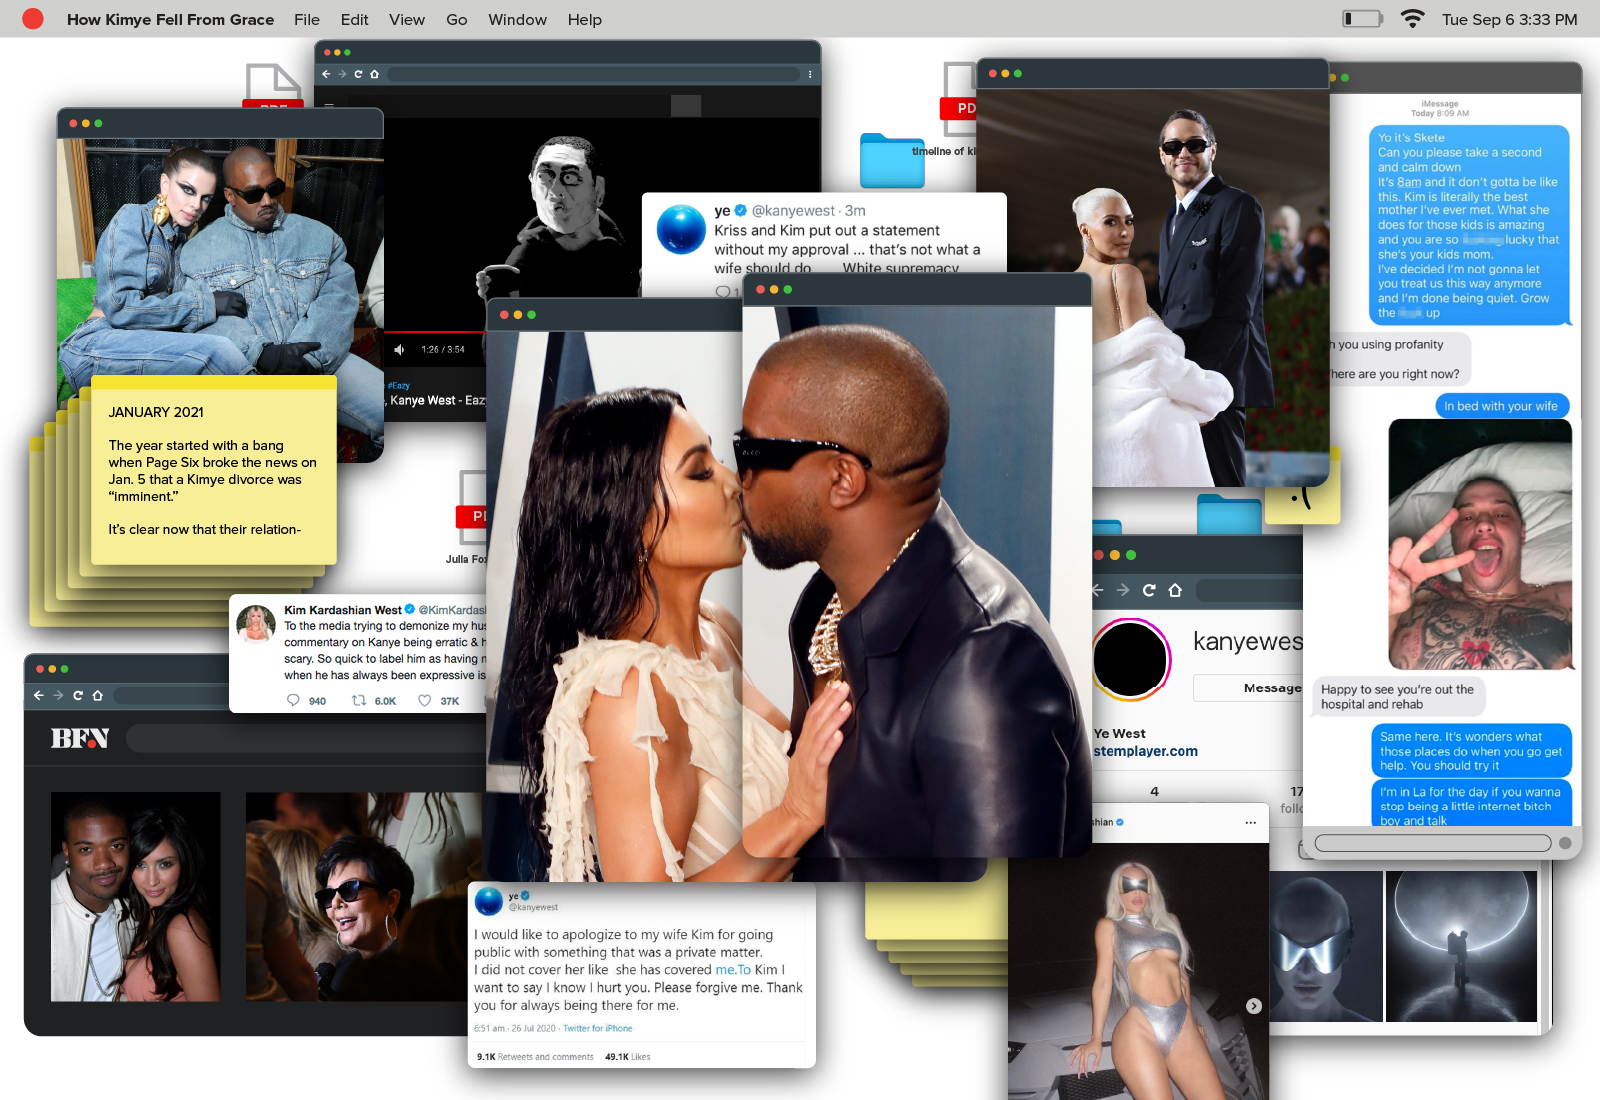The height and width of the screenshot is (1100, 1600).
Task: Advance photo with arrow on silver bikini post
Action: tap(1254, 1006)
